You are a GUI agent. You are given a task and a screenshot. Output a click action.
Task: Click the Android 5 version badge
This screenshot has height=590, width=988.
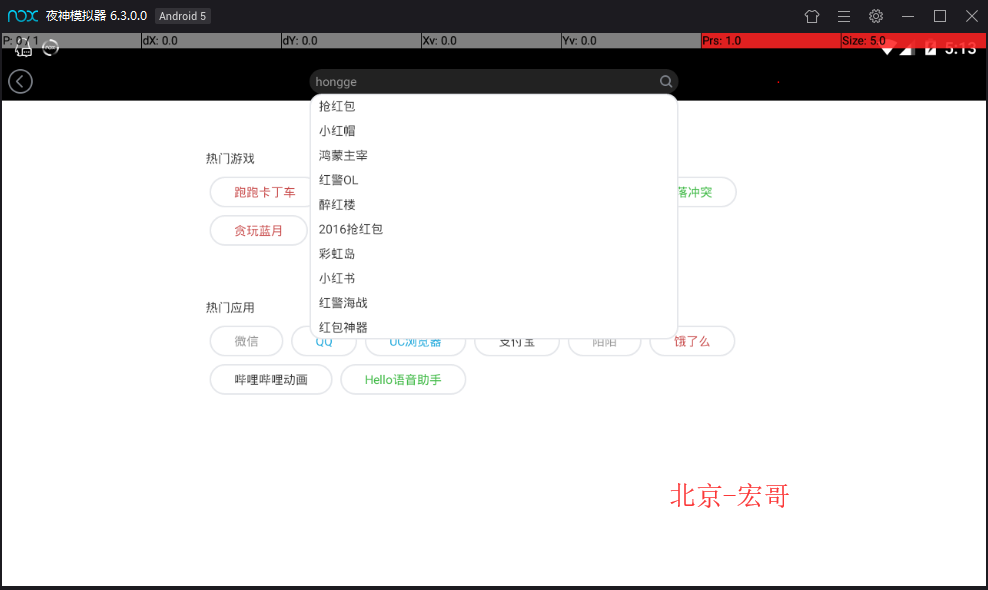coord(183,16)
